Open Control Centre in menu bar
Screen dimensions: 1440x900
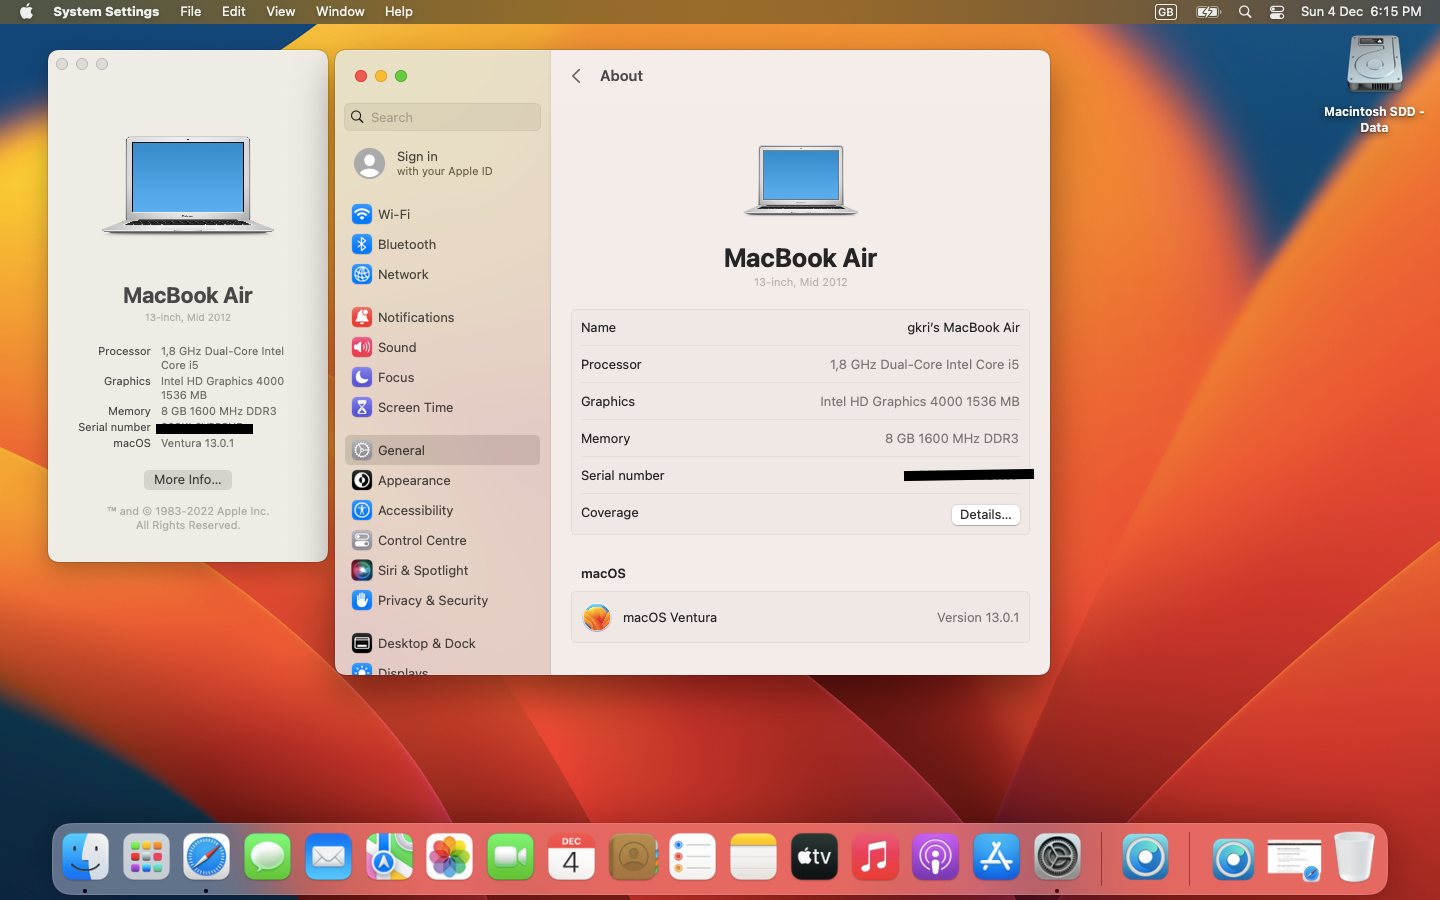tap(1277, 12)
